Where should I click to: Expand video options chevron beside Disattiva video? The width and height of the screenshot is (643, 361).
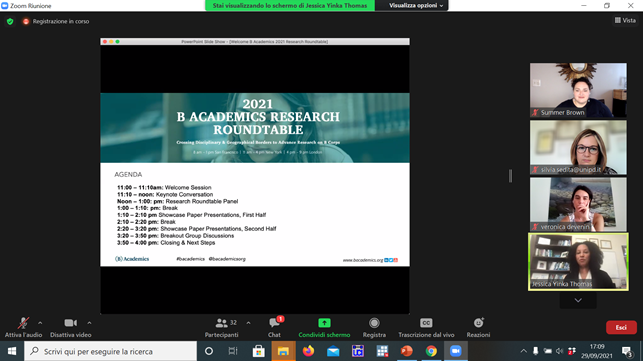[x=89, y=323]
